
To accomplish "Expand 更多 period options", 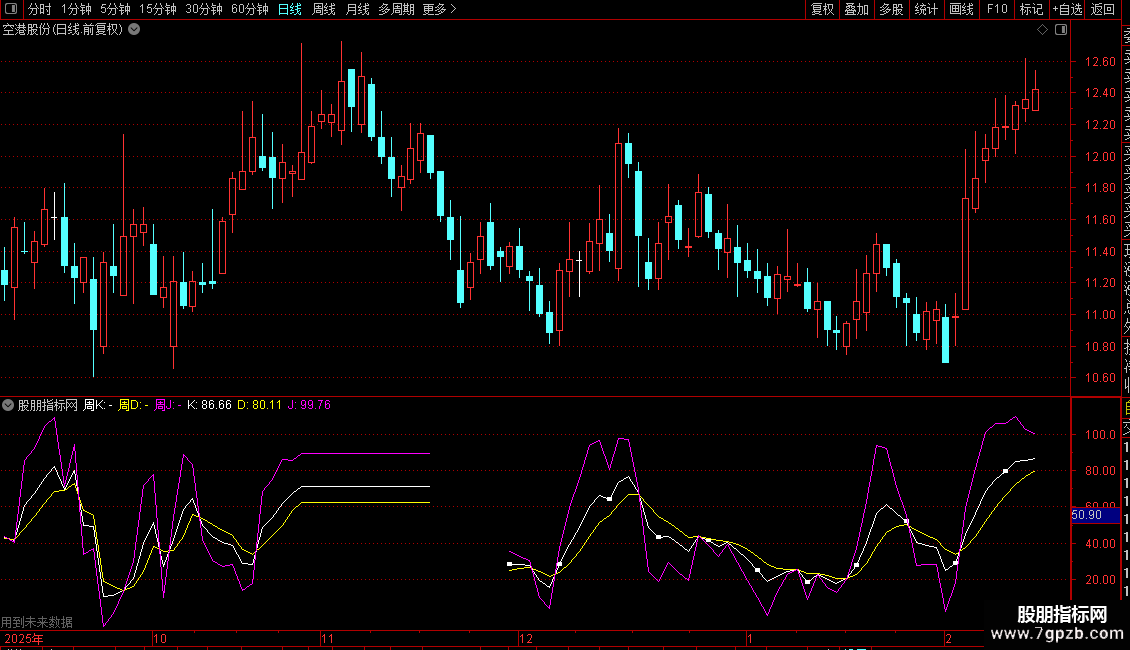I will click(439, 9).
